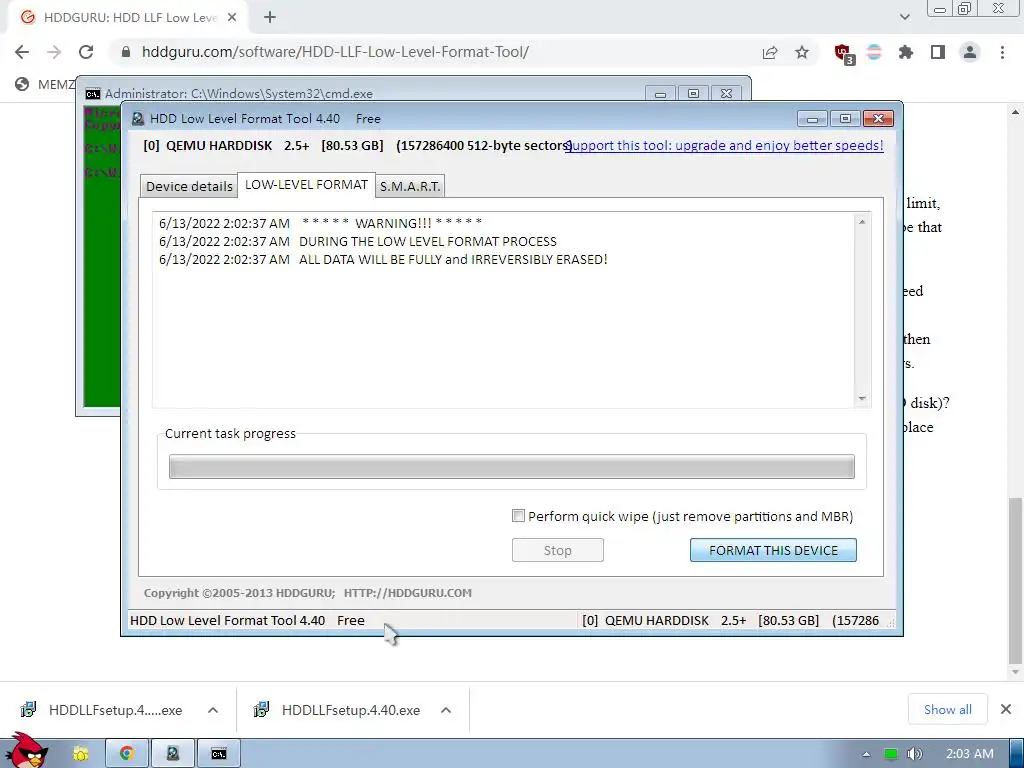1024x768 pixels.
Task: Click the Chrome address bar URL
Action: click(335, 52)
